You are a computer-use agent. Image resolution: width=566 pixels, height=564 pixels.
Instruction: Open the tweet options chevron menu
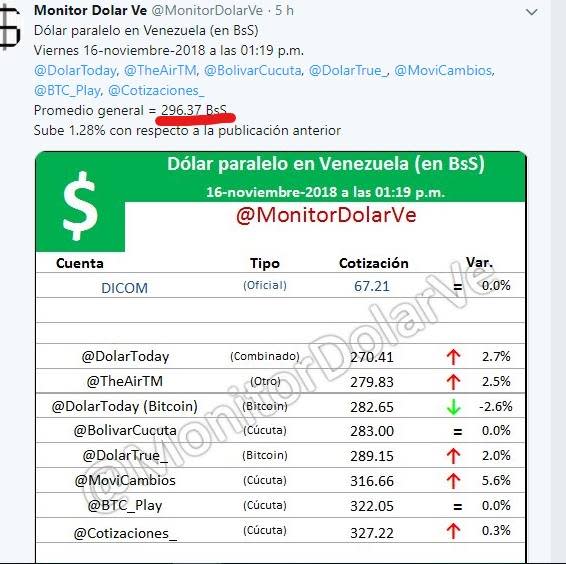pyautogui.click(x=531, y=12)
